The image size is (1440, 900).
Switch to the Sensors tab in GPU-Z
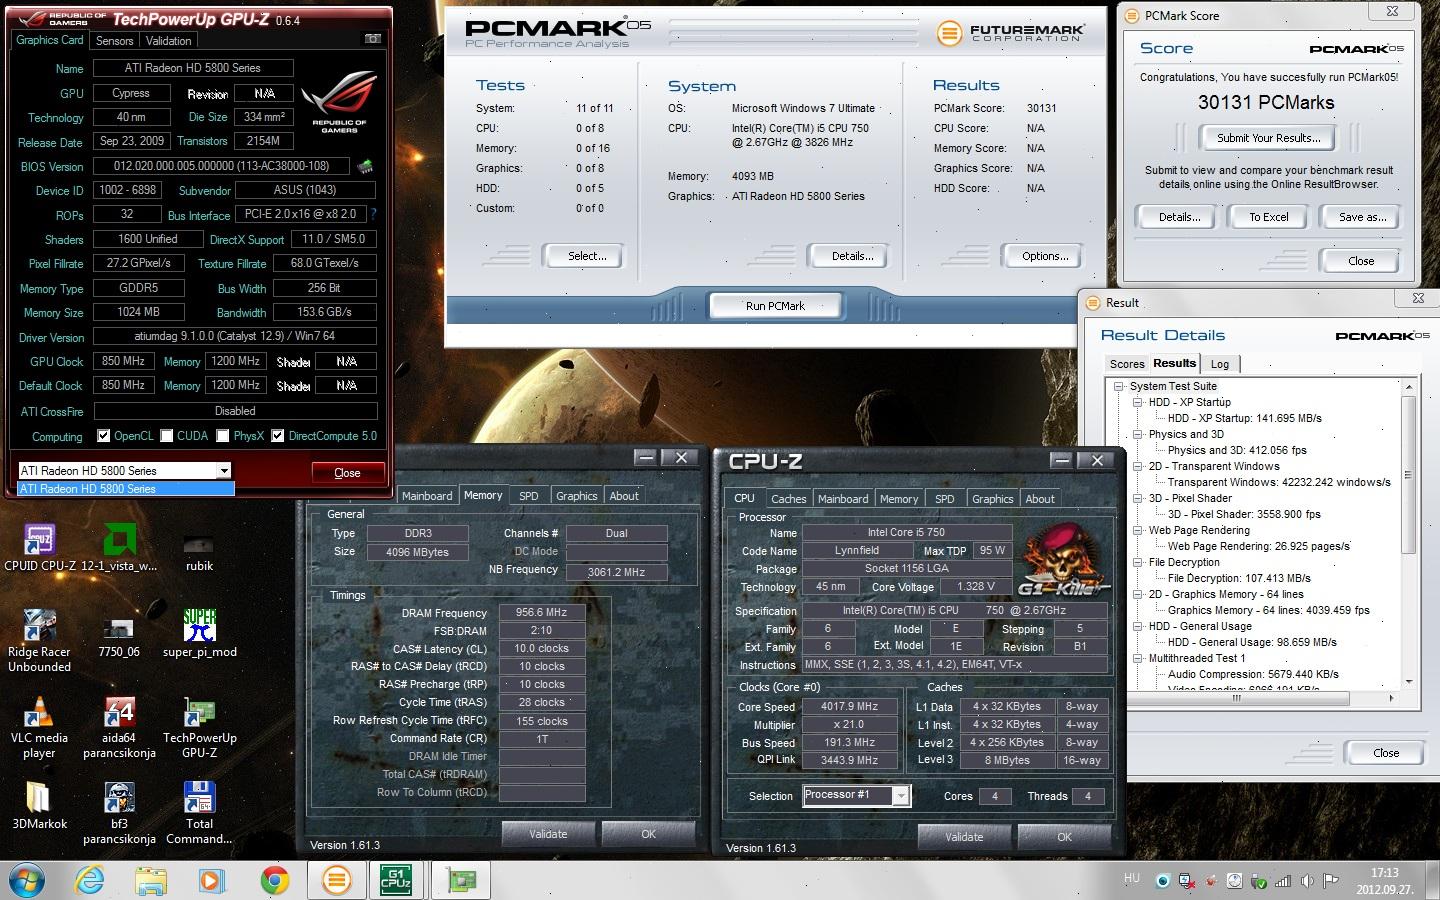click(114, 41)
